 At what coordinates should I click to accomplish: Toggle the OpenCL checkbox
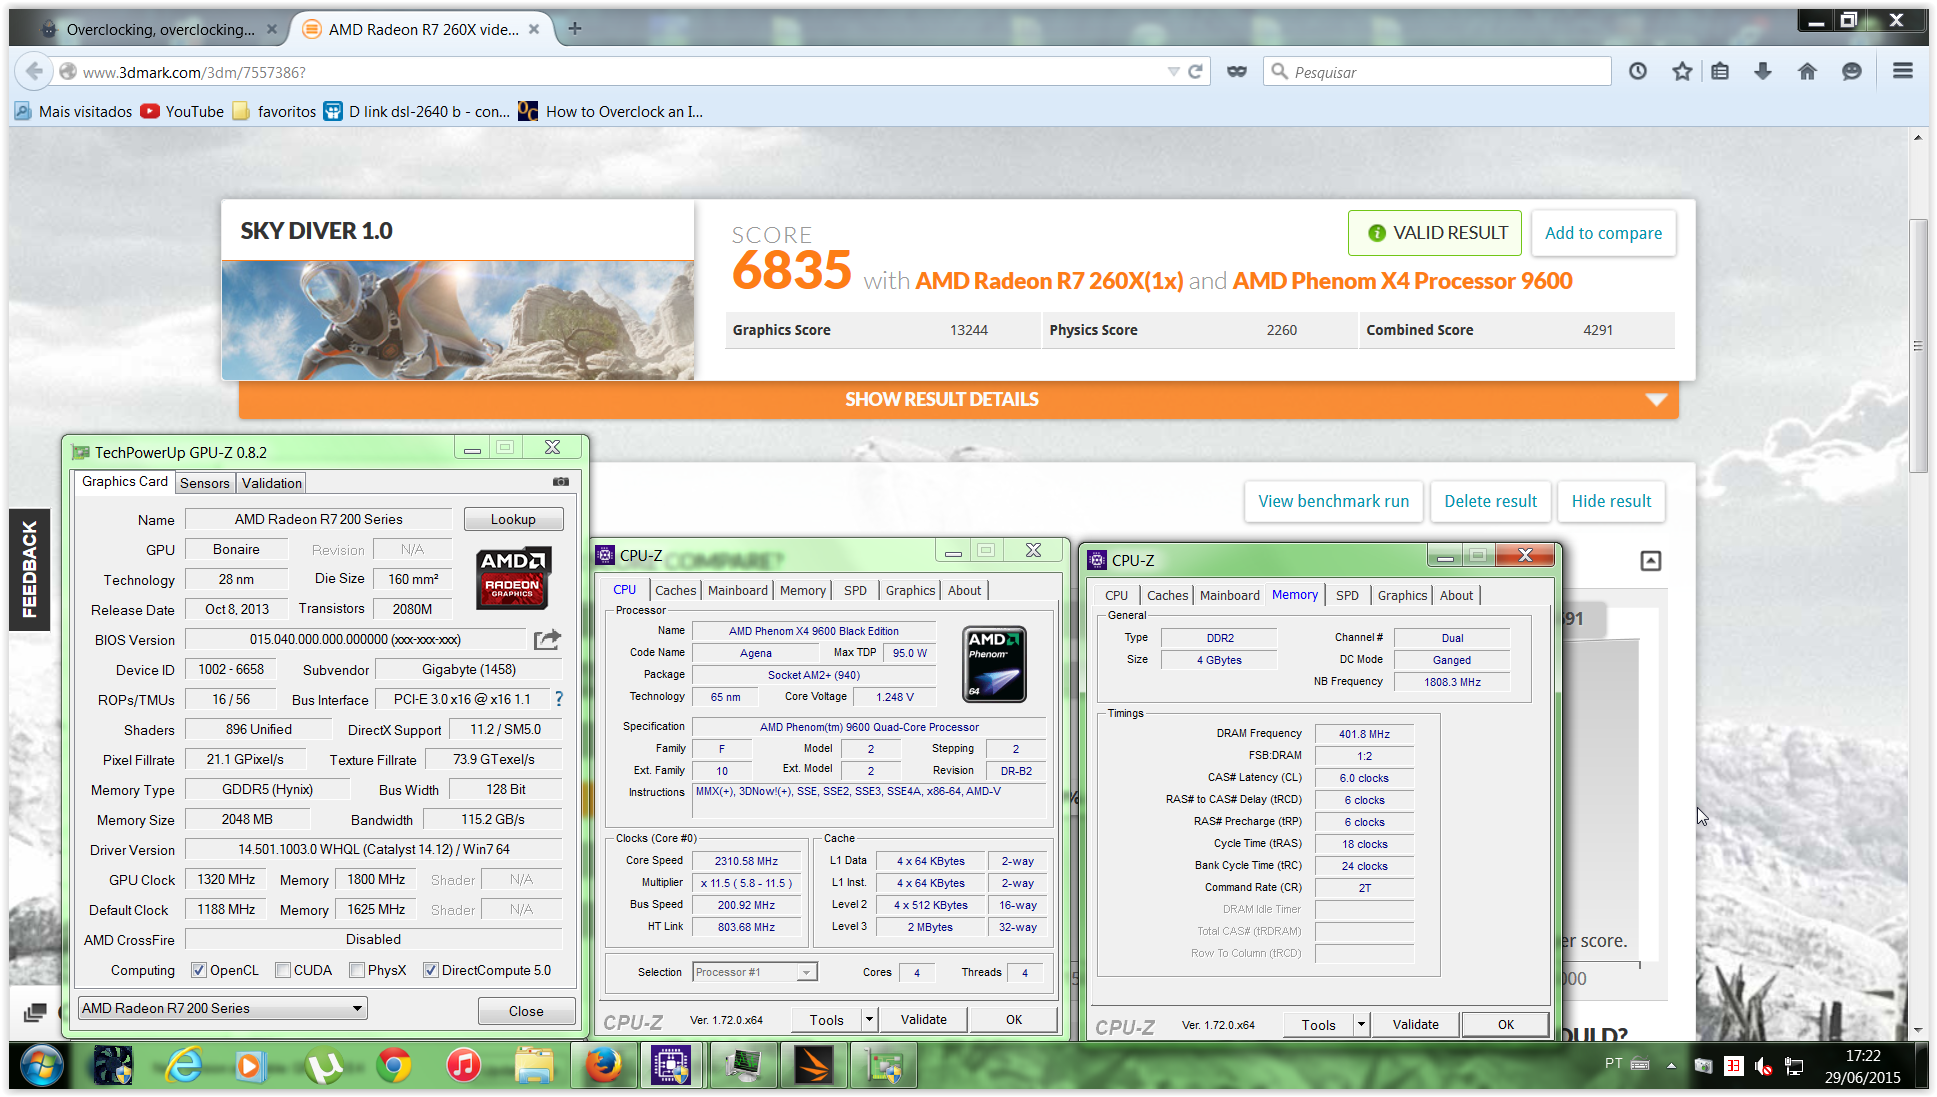199,970
